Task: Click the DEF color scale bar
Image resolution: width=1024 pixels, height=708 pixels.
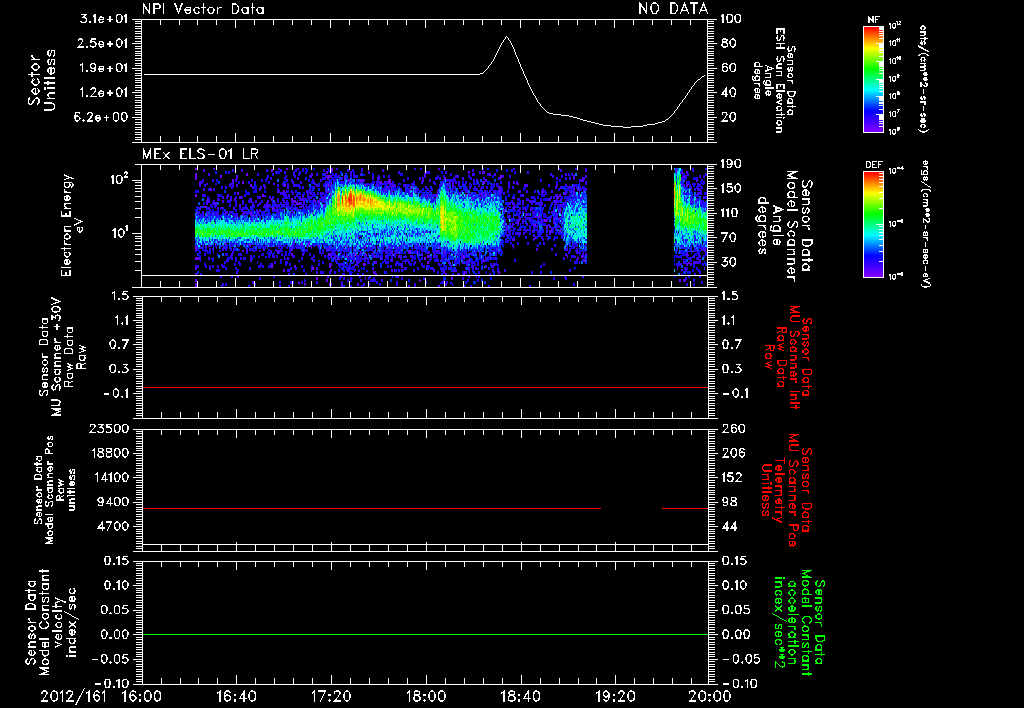Action: pyautogui.click(x=873, y=224)
